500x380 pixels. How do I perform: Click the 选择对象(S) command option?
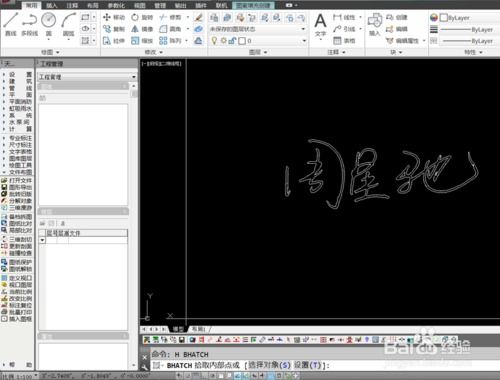[x=269, y=365]
